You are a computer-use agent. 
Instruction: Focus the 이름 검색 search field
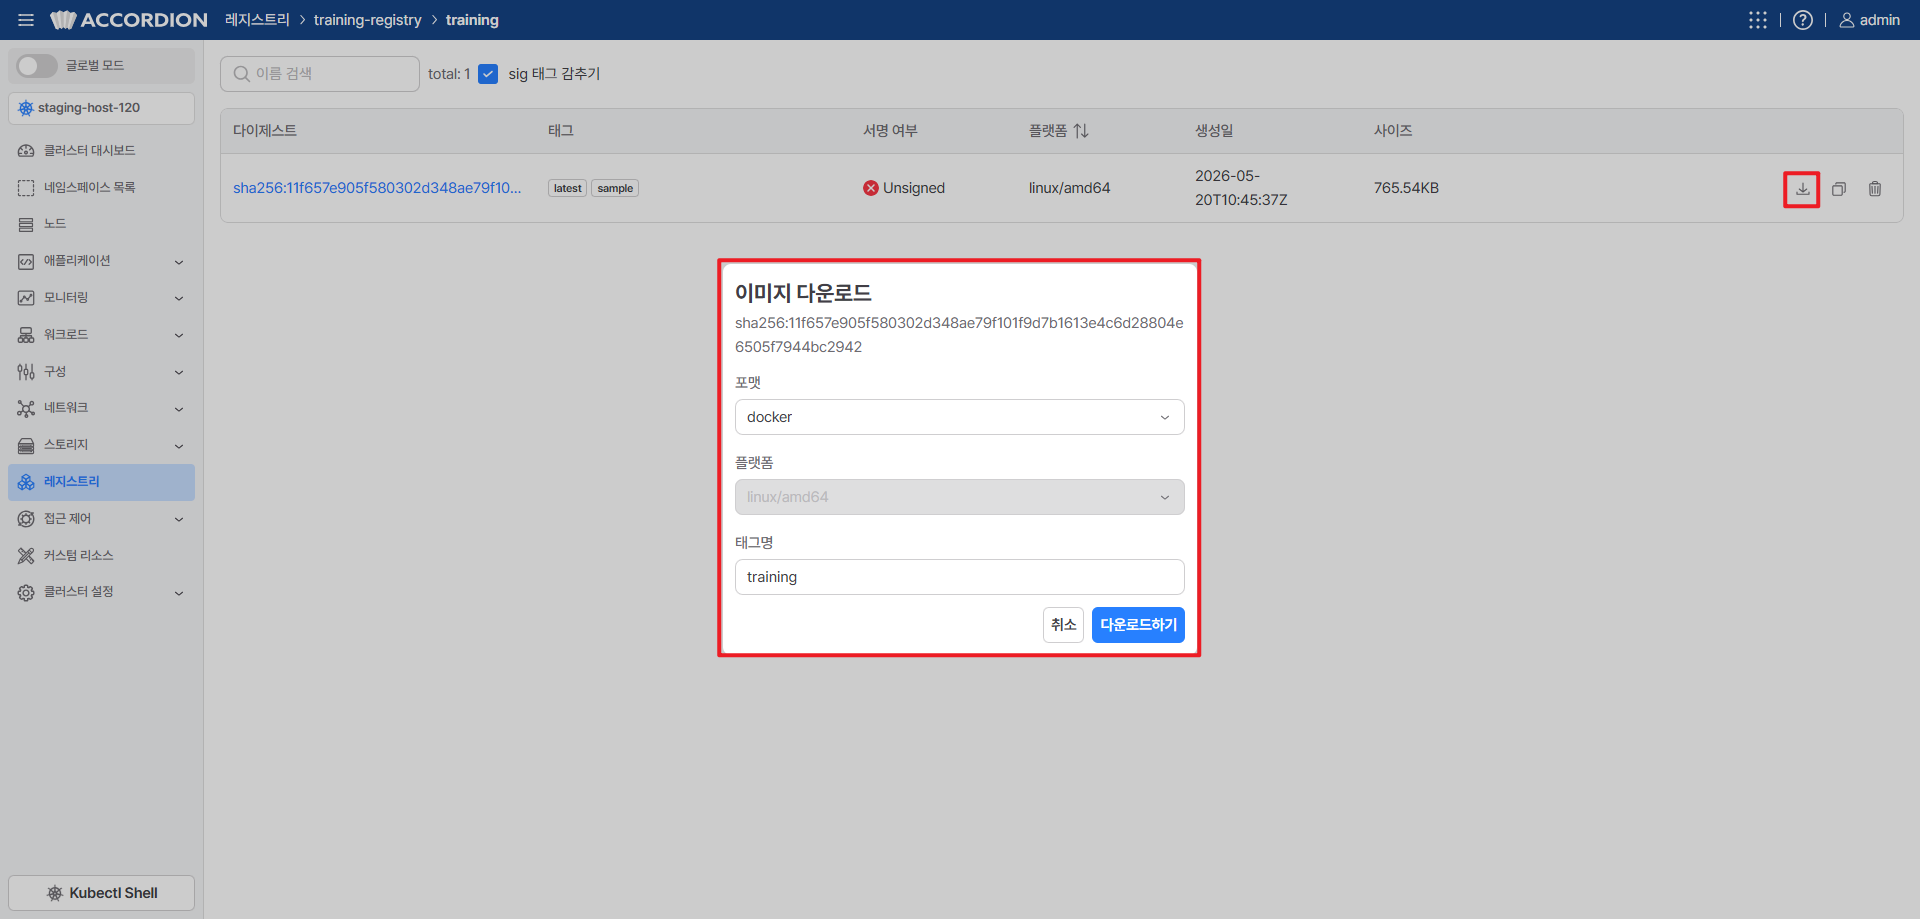[320, 74]
